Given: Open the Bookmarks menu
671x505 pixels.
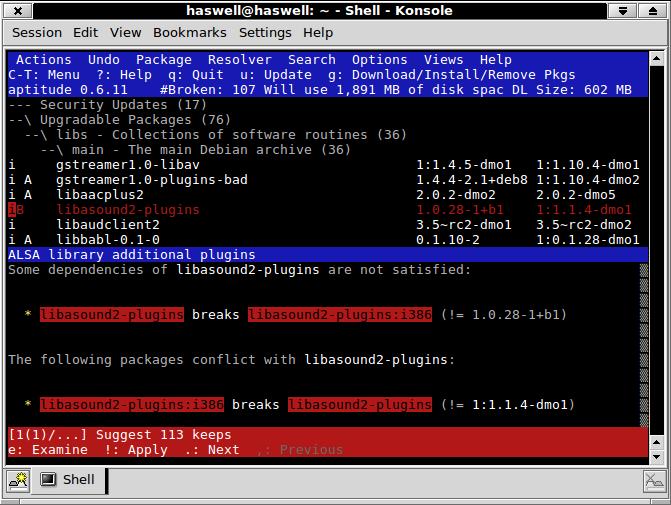Looking at the screenshot, I should tap(190, 33).
